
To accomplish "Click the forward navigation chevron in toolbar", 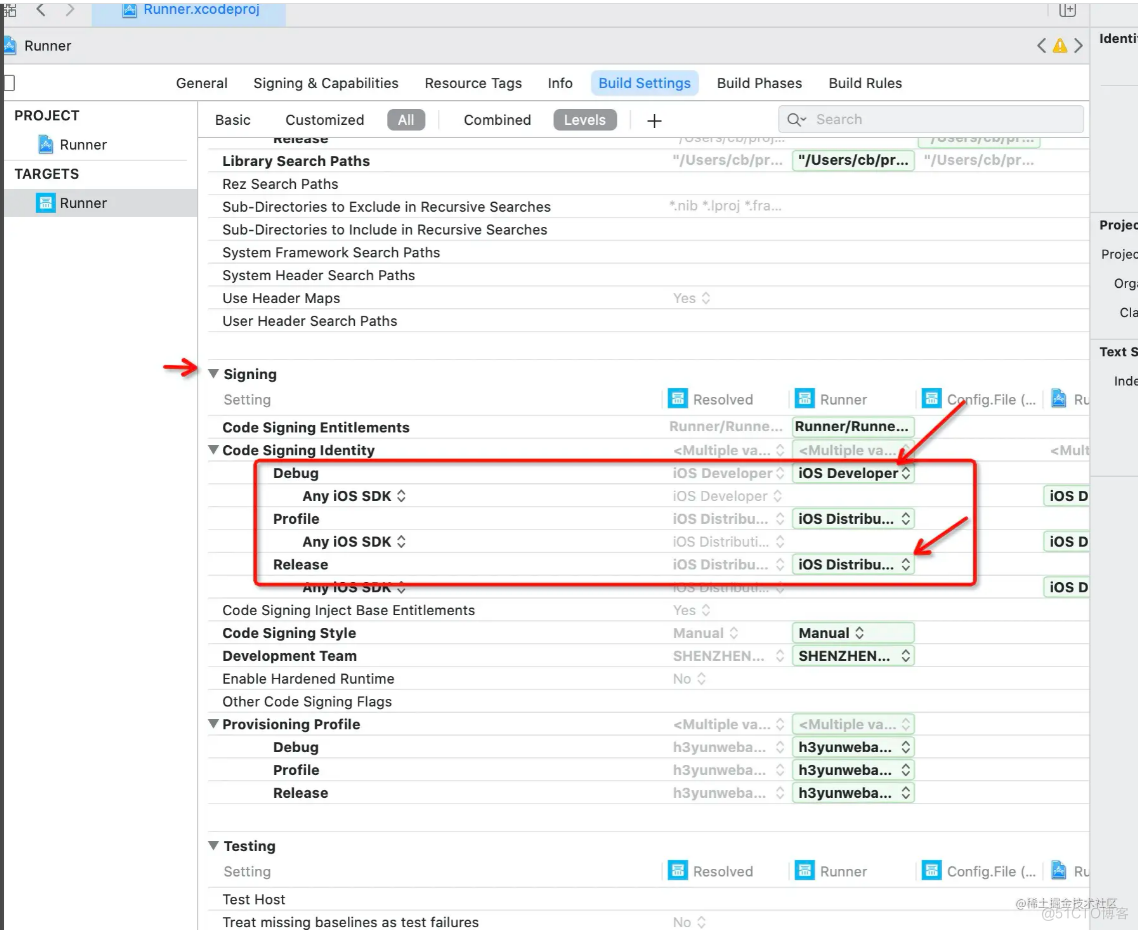I will pyautogui.click(x=70, y=9).
